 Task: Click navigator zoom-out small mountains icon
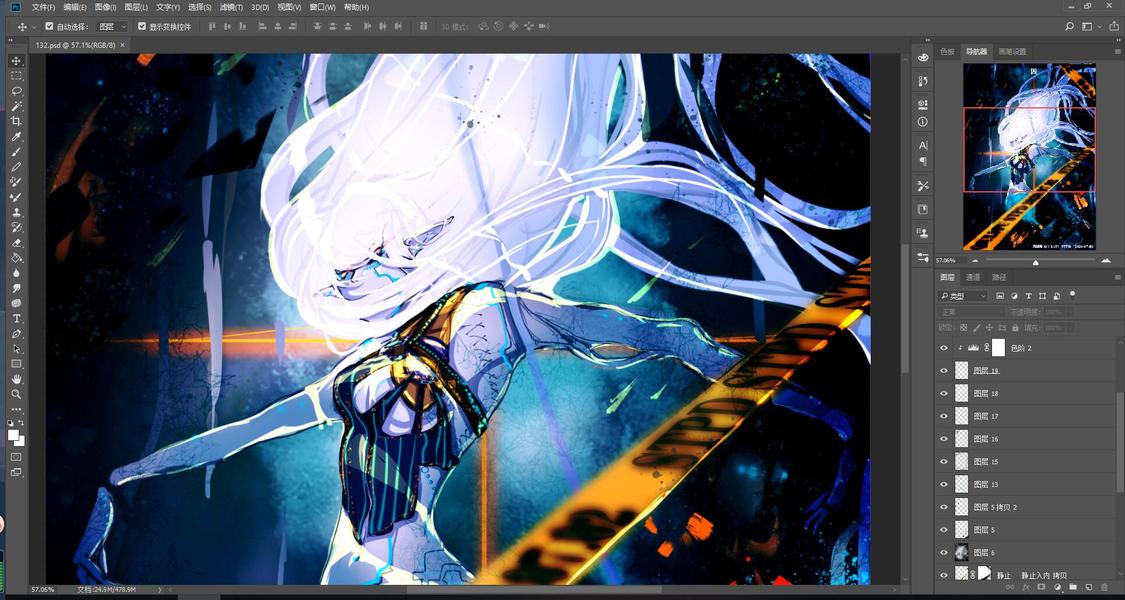point(974,261)
